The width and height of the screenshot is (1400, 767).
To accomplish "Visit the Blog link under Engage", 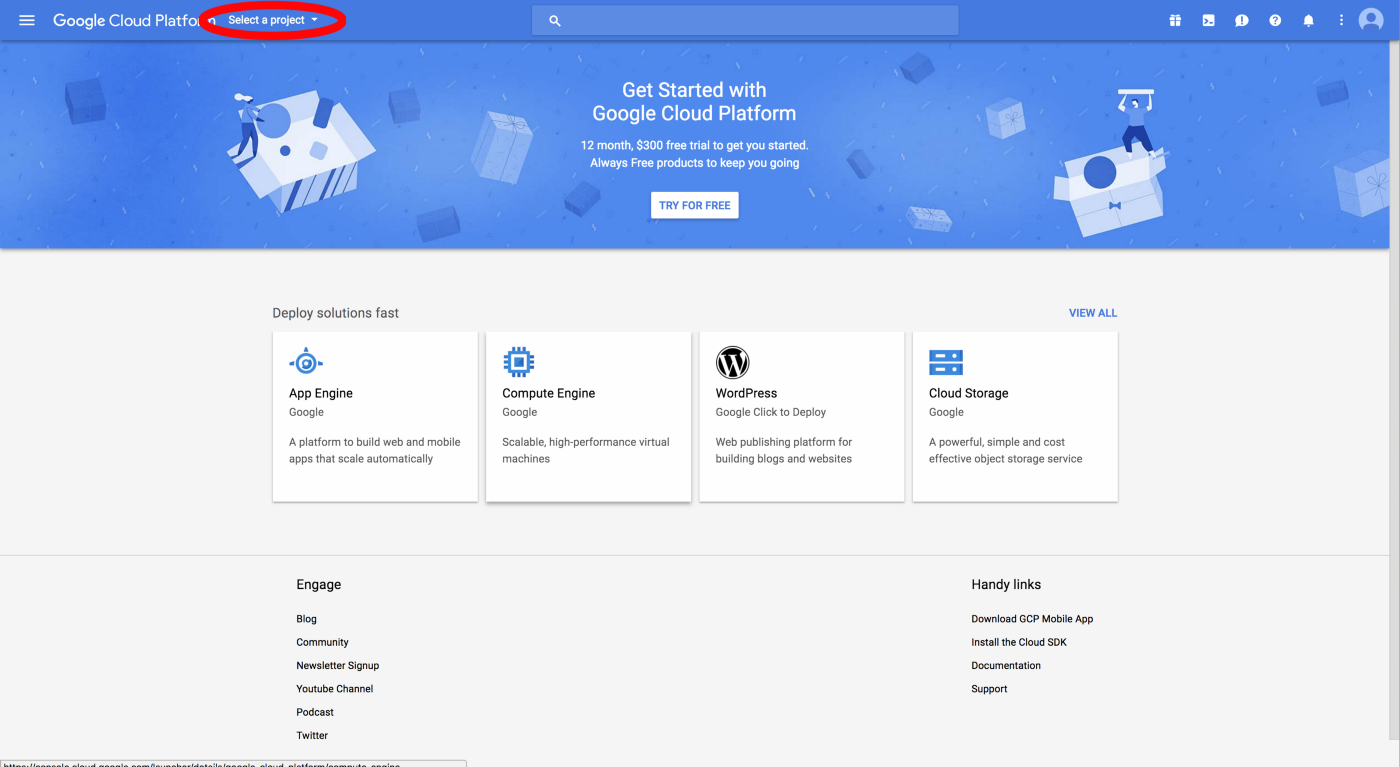I will coord(306,619).
